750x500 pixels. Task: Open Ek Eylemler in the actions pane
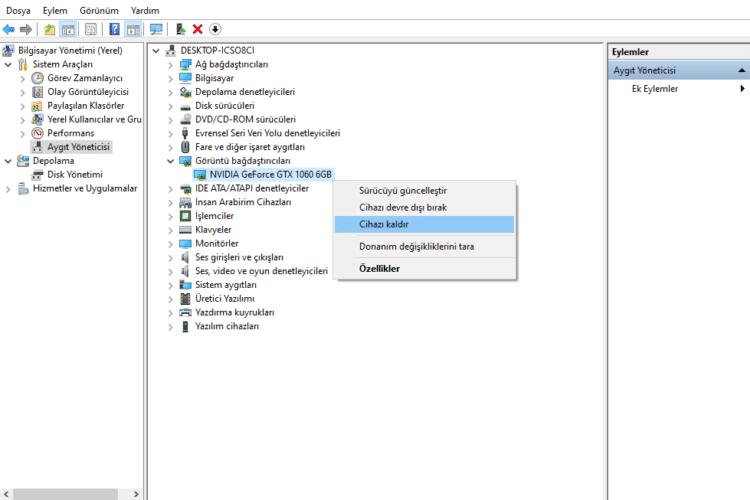655,88
